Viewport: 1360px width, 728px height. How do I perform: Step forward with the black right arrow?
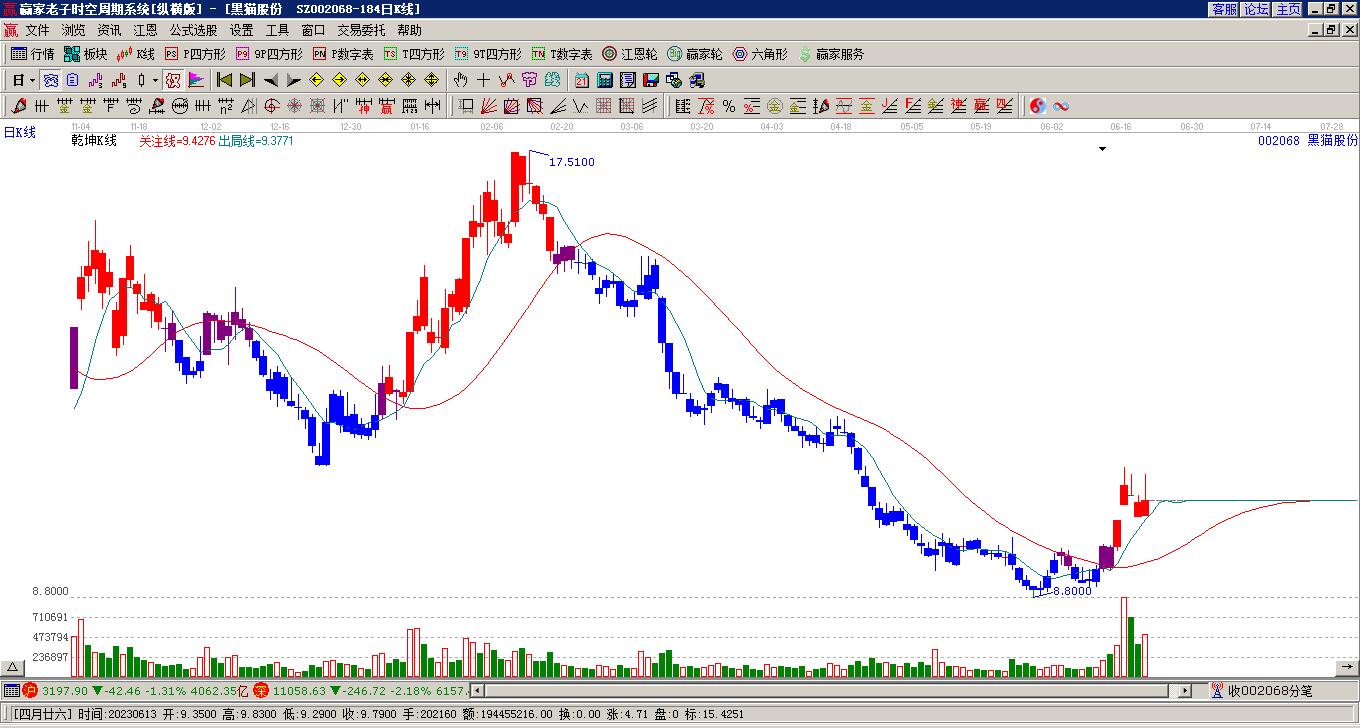coord(293,80)
